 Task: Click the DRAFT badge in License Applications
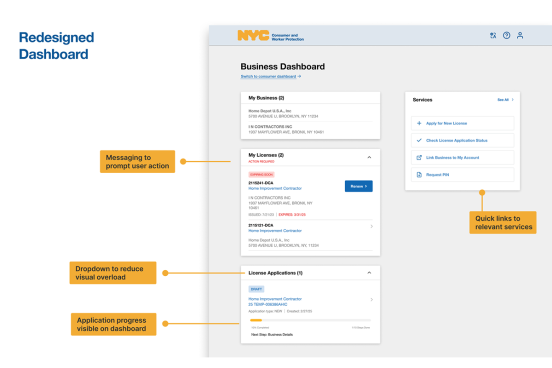point(256,289)
